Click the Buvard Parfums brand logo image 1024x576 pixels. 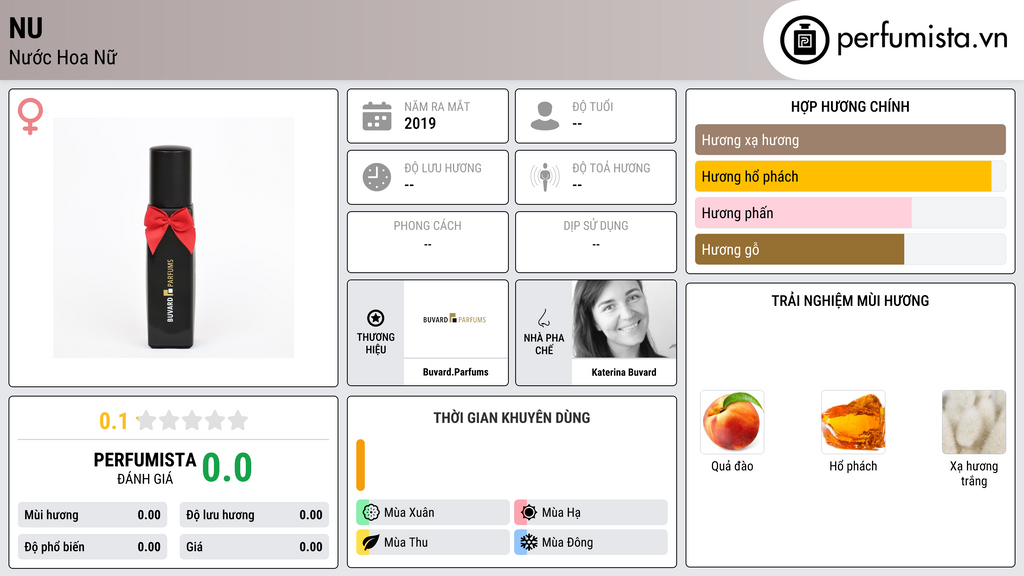pyautogui.click(x=455, y=319)
